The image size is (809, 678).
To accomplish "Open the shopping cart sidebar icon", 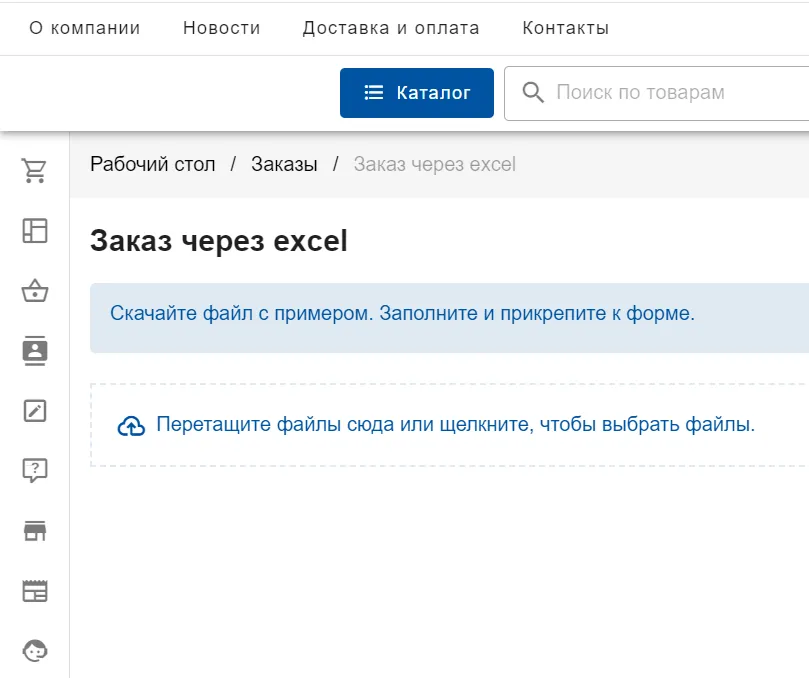I will click(x=35, y=170).
